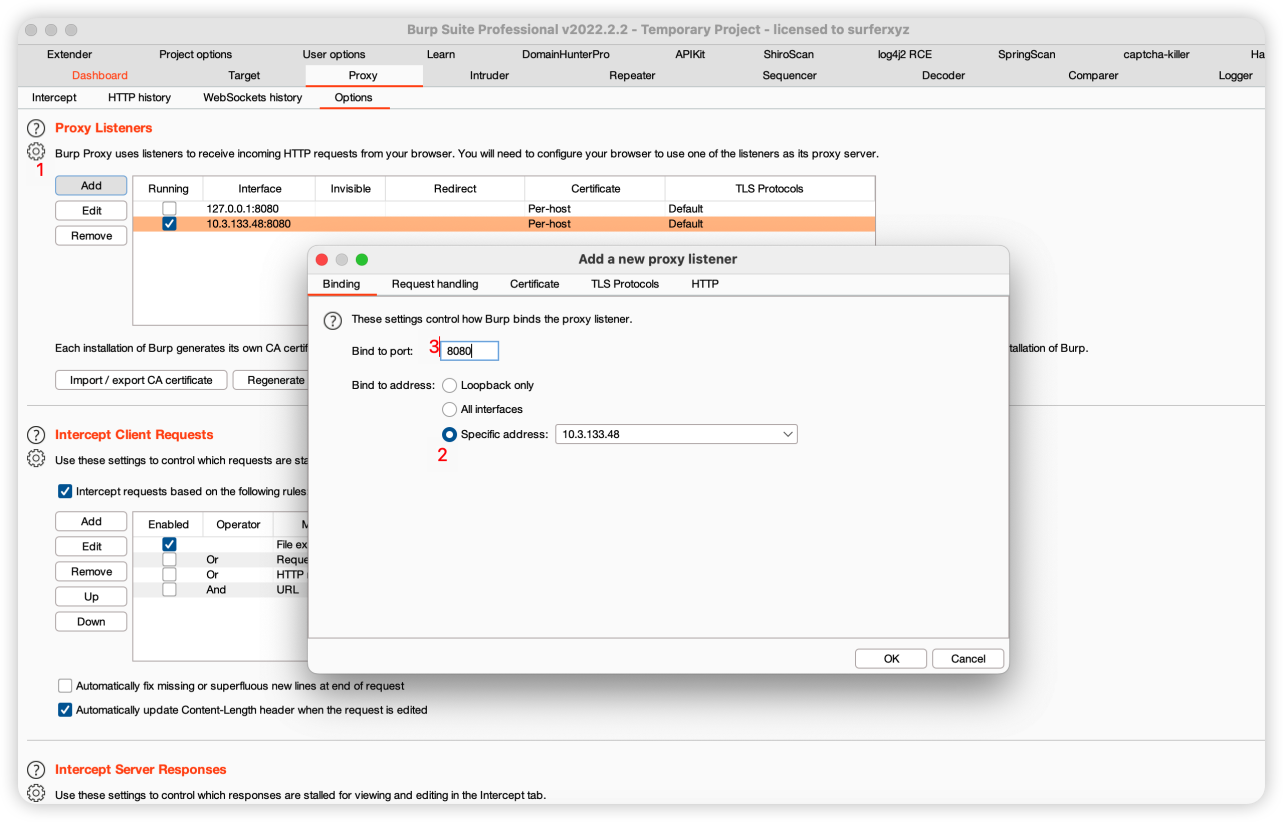Switch to the Decoder tab
The image size is (1283, 822).
point(943,75)
